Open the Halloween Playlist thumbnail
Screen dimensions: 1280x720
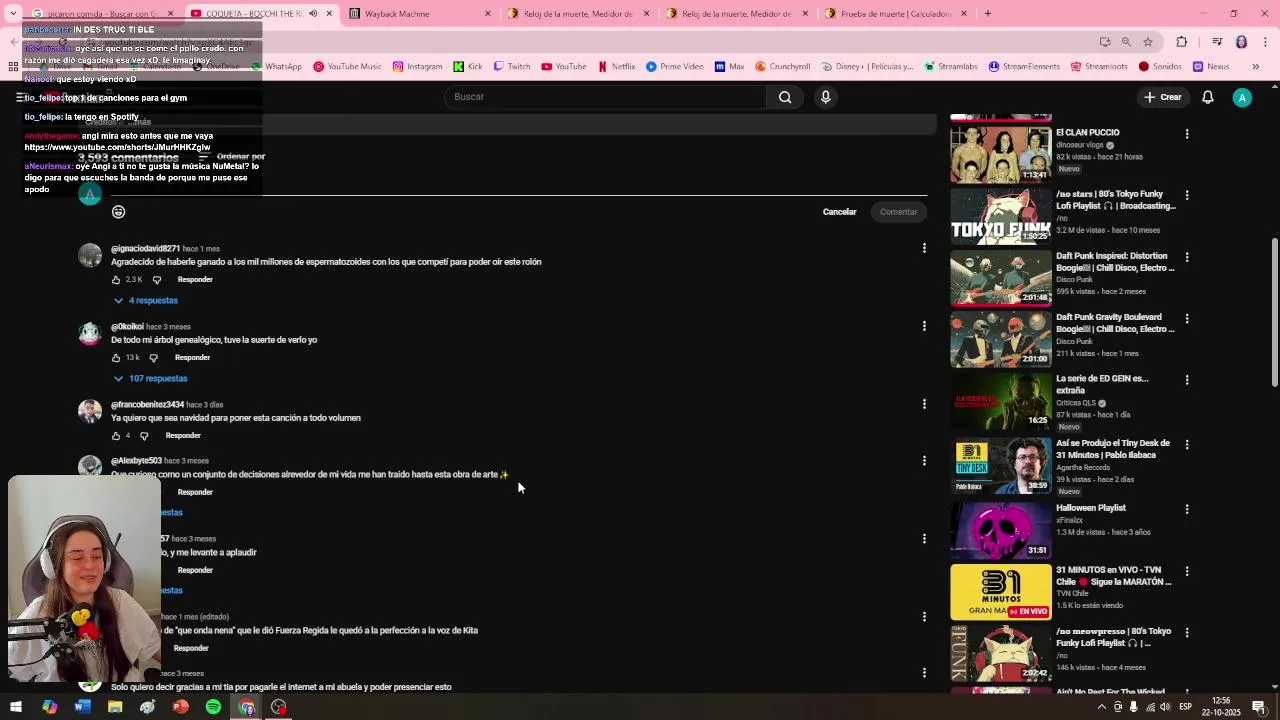(x=1001, y=530)
